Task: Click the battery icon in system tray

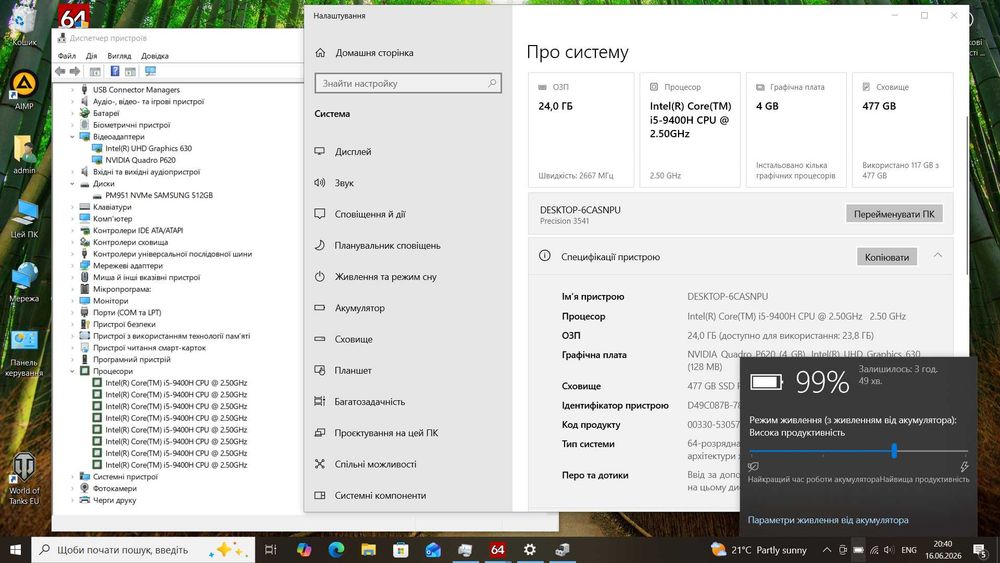Action: pos(858,550)
